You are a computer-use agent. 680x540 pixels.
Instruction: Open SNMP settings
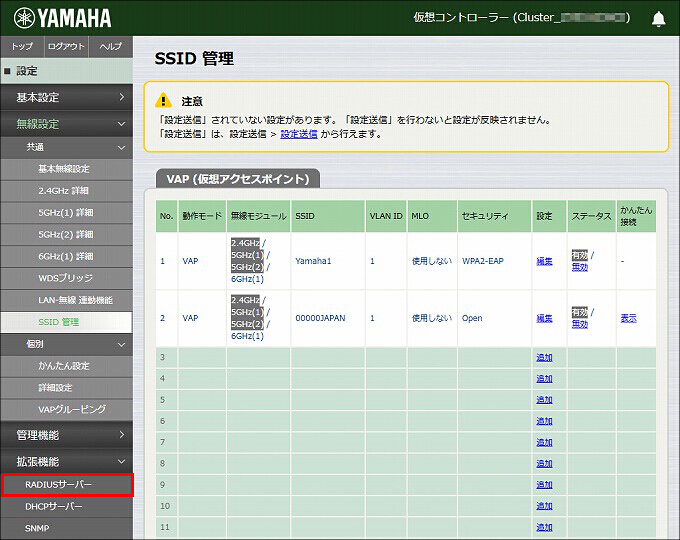tap(66, 528)
